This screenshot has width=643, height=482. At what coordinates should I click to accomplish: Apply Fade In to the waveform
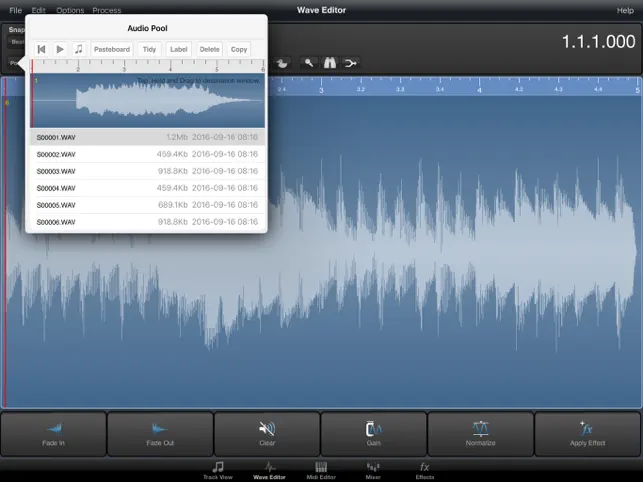pos(53,434)
